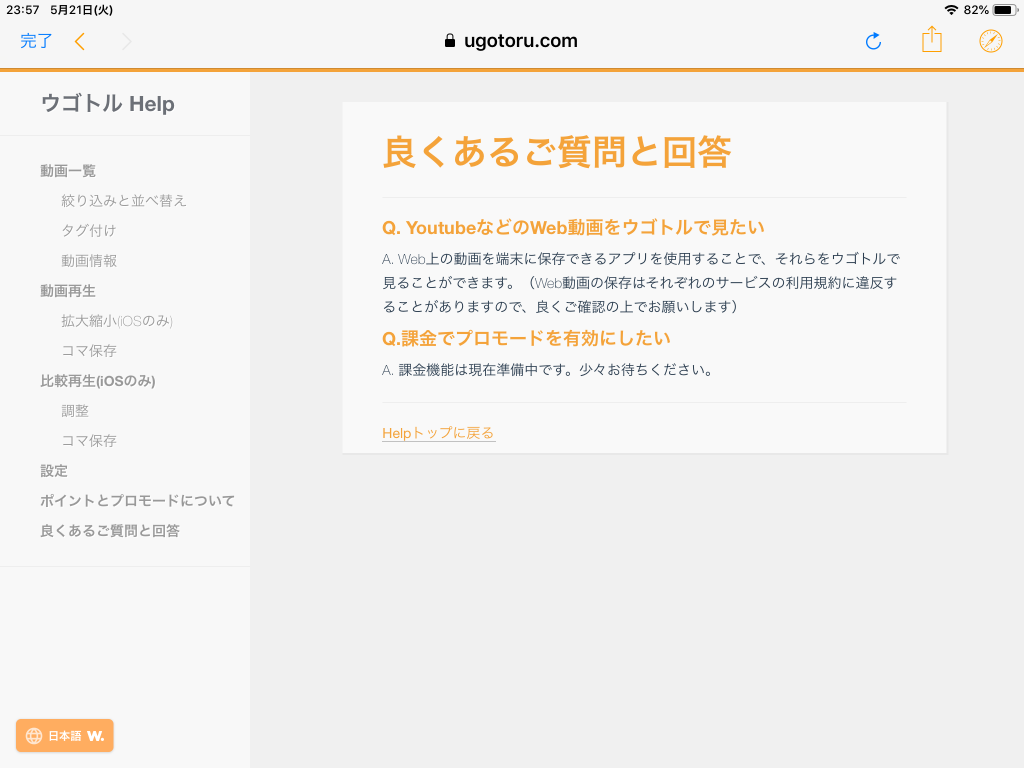Tap the 完了 done button
This screenshot has height=768, width=1024.
[x=36, y=41]
